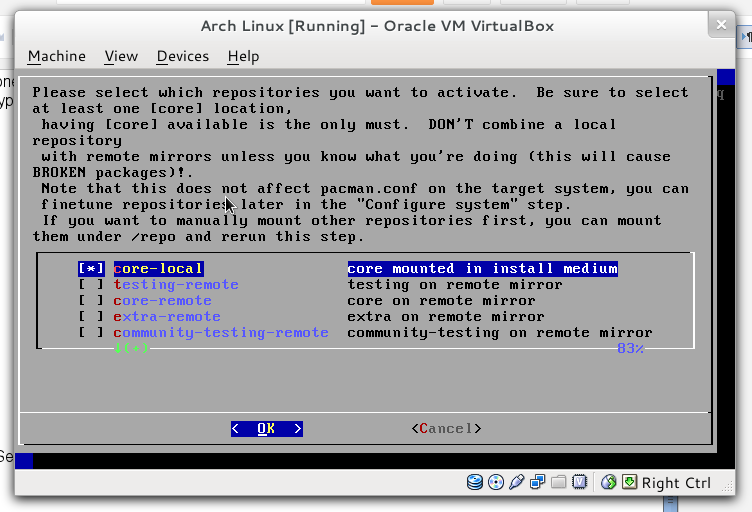The width and height of the screenshot is (752, 512).
Task: Click the window title 'Arch Linux [Running]'
Action: tap(283, 26)
